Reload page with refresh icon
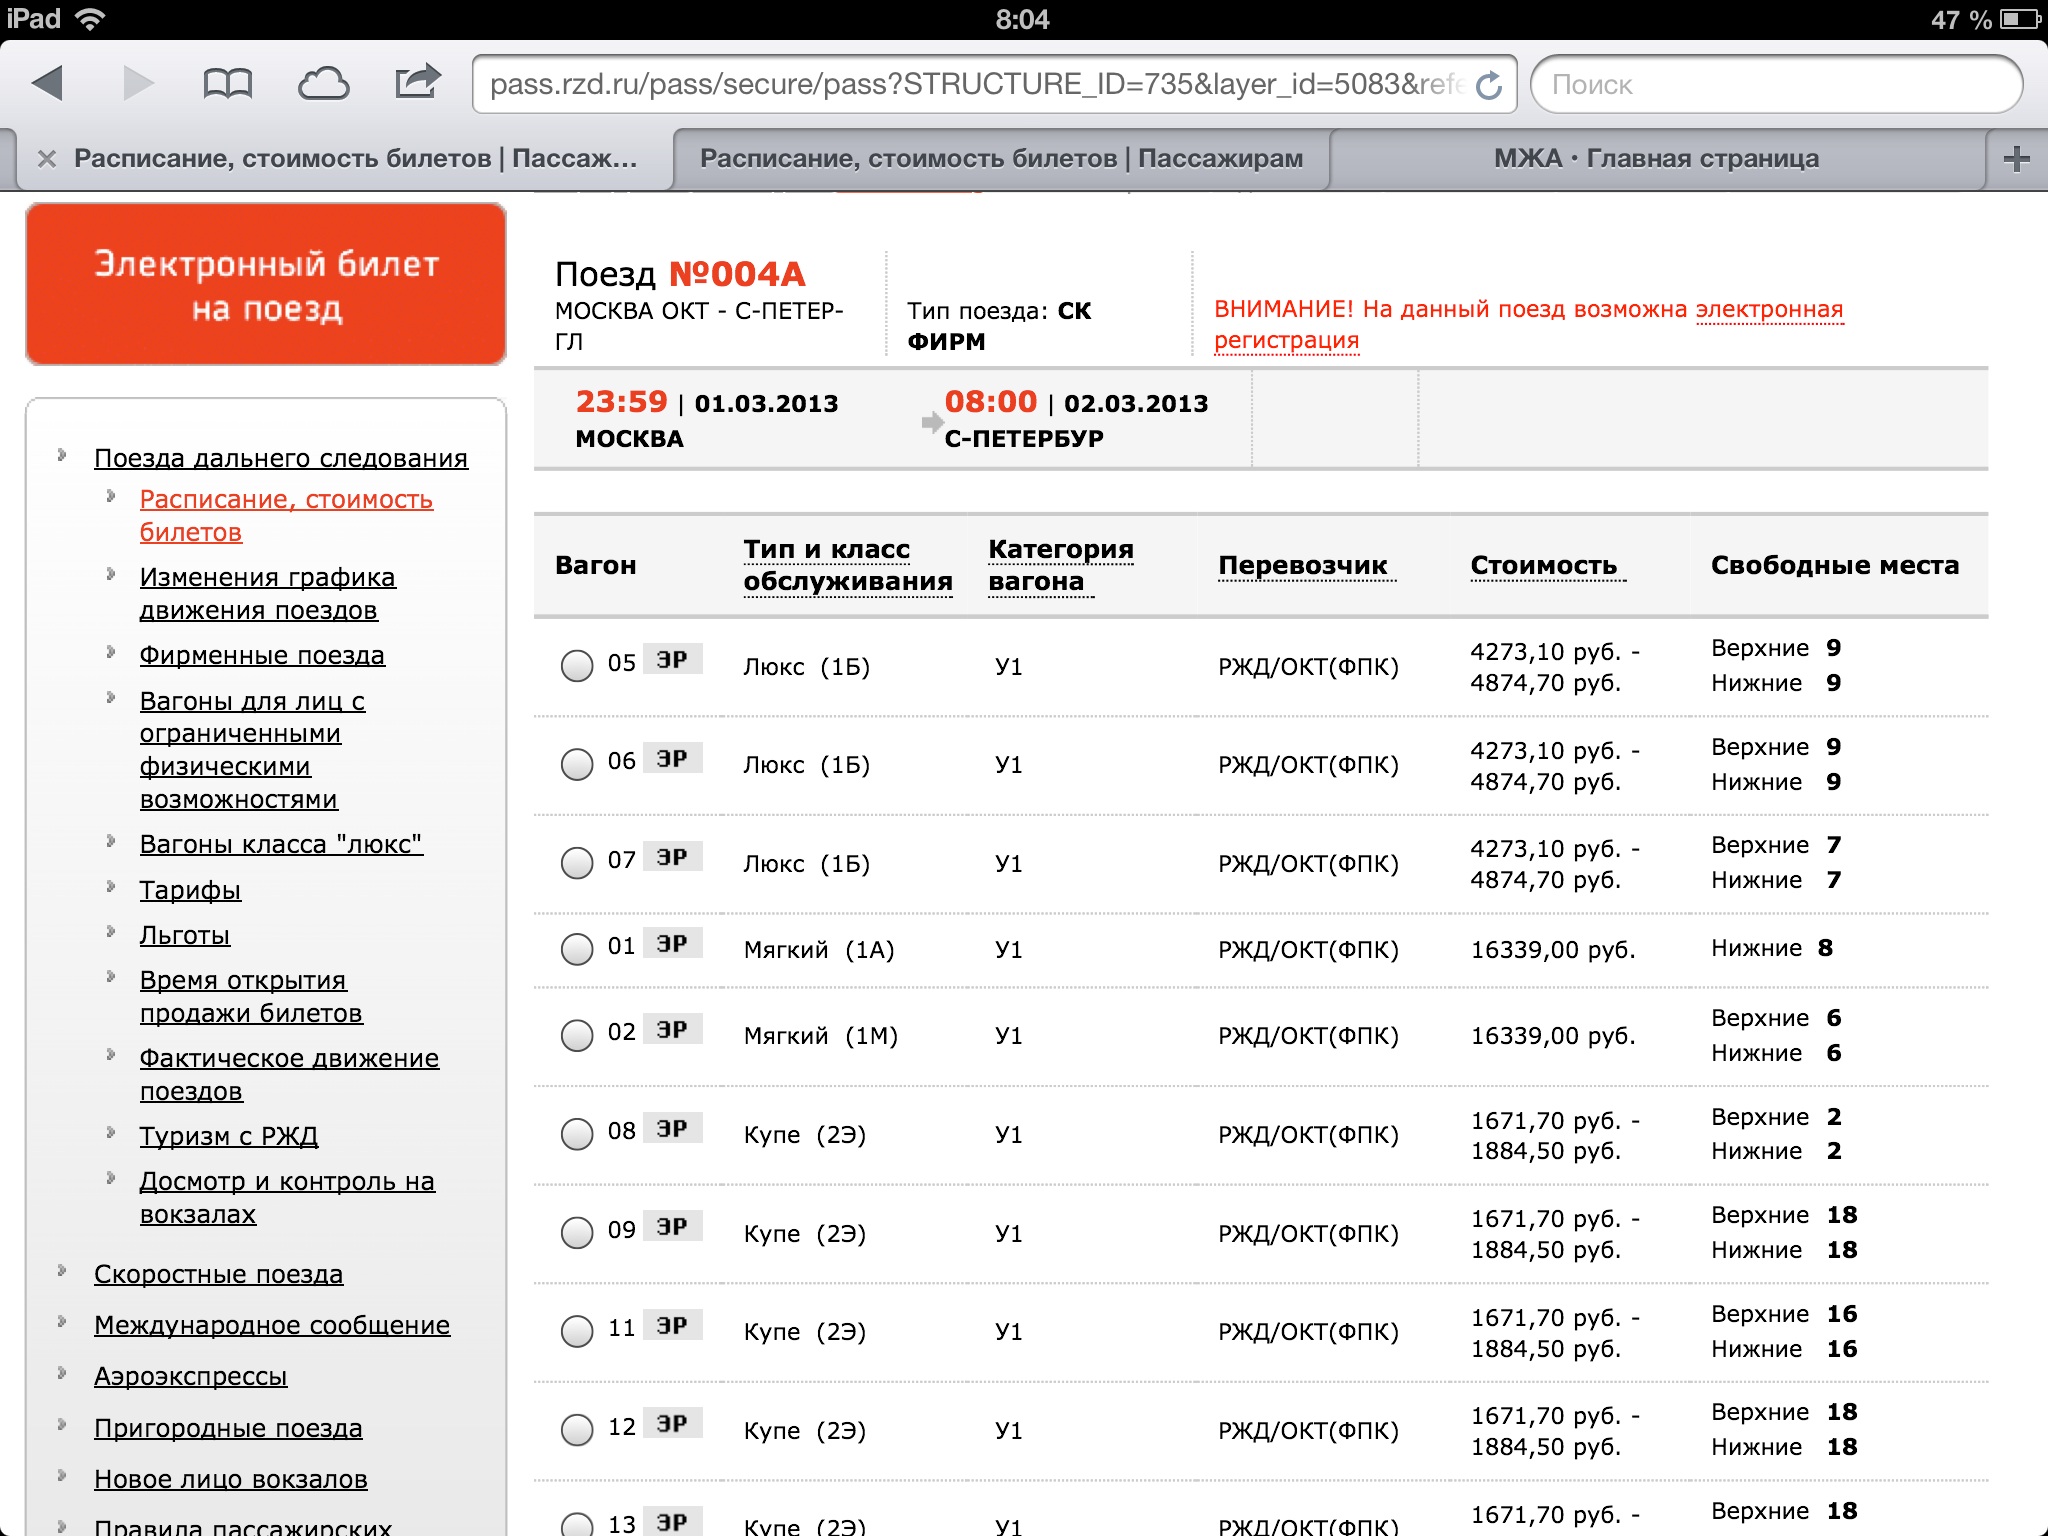Screen dimensions: 2048x1536 click(1489, 86)
